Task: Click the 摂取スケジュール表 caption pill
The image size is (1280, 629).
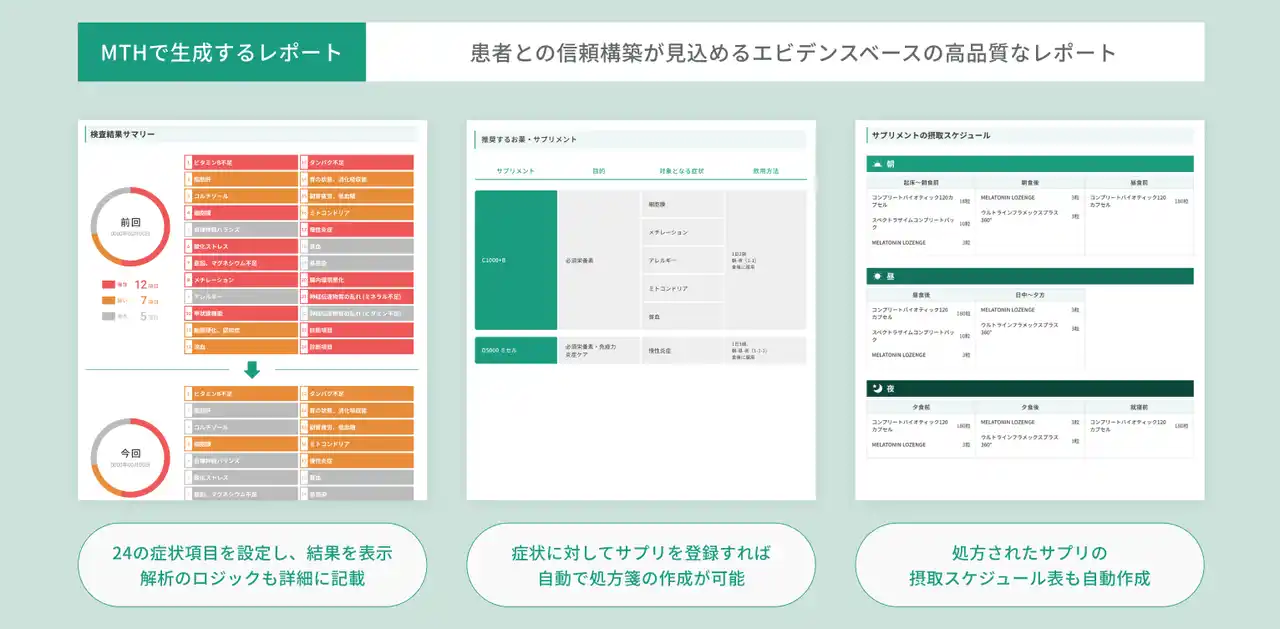Action: coord(1029,565)
